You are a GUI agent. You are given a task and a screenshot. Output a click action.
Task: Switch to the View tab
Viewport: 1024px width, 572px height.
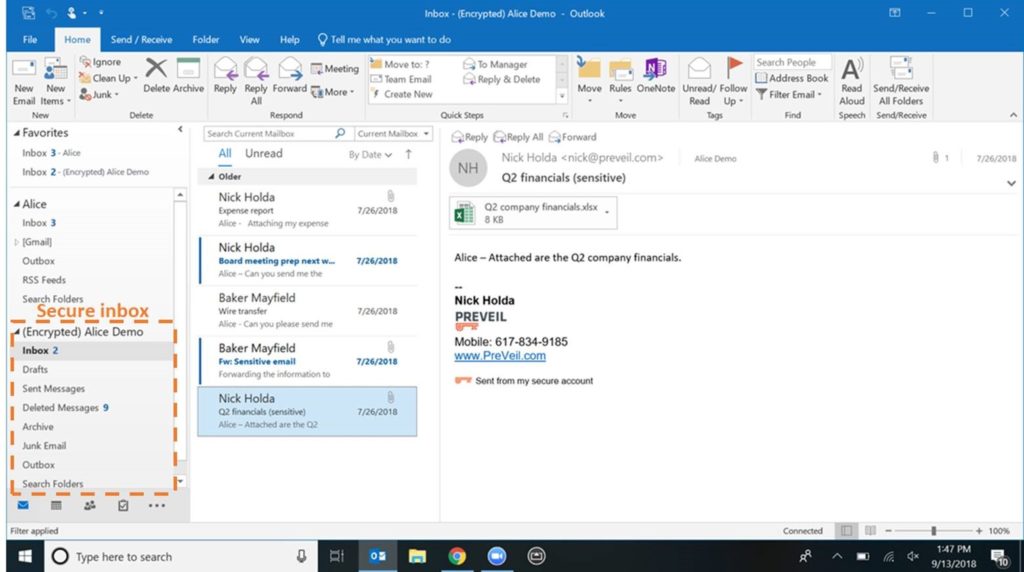(x=249, y=39)
